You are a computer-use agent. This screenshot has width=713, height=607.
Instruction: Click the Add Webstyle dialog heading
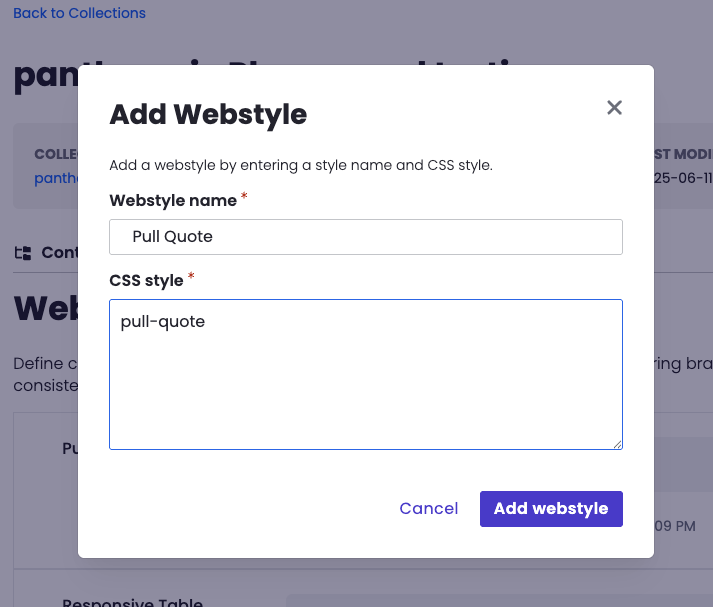click(x=208, y=114)
